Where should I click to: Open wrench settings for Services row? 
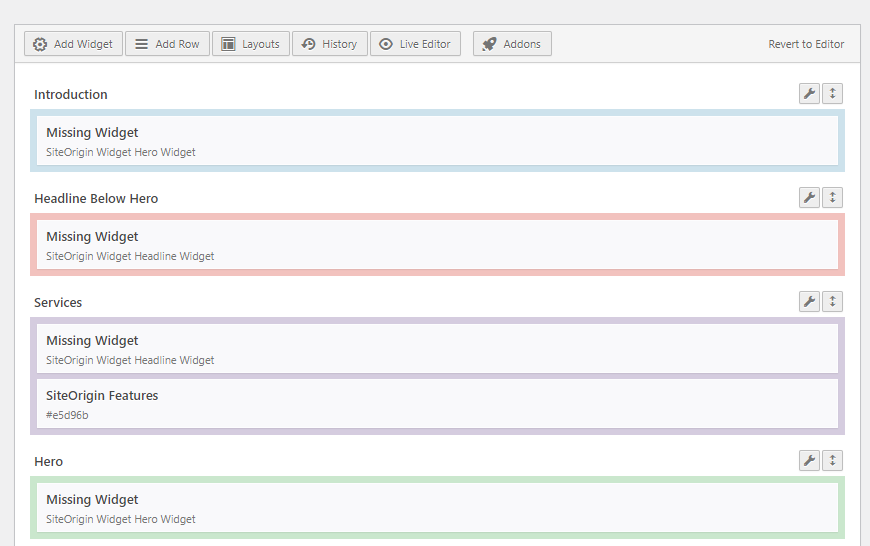810,301
